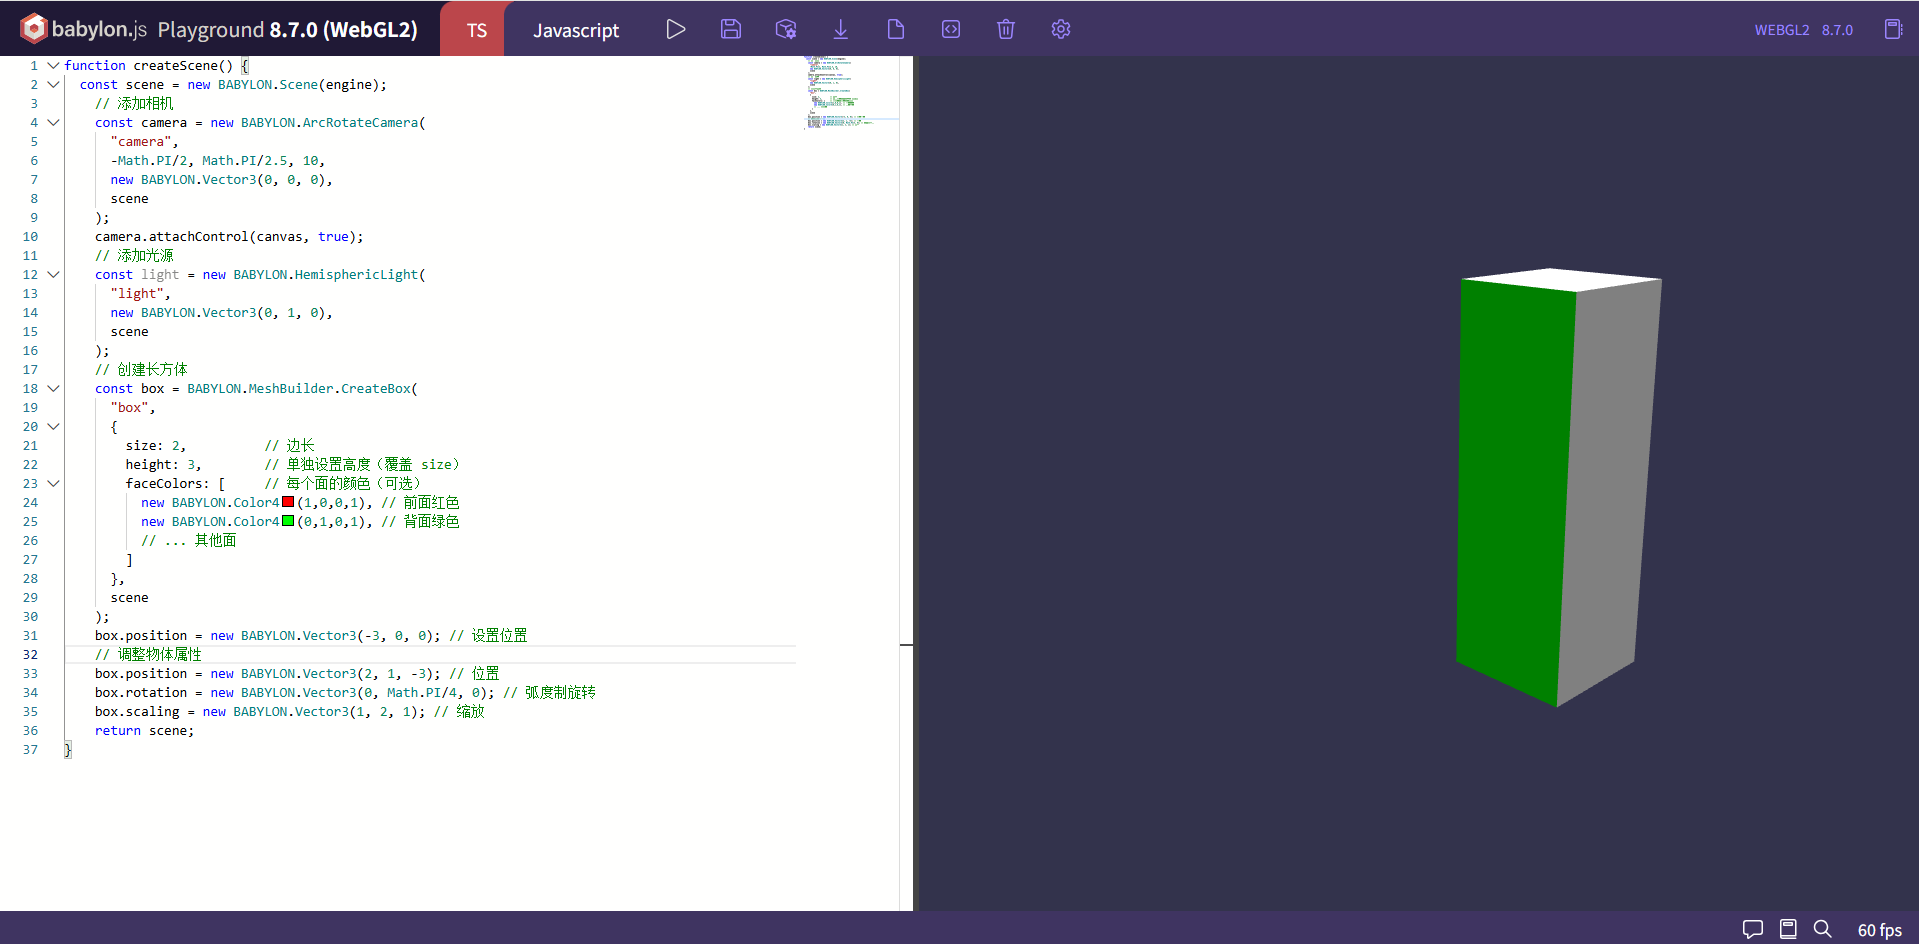The width and height of the screenshot is (1919, 944).
Task: Click the code minimap overview
Action: tap(850, 93)
